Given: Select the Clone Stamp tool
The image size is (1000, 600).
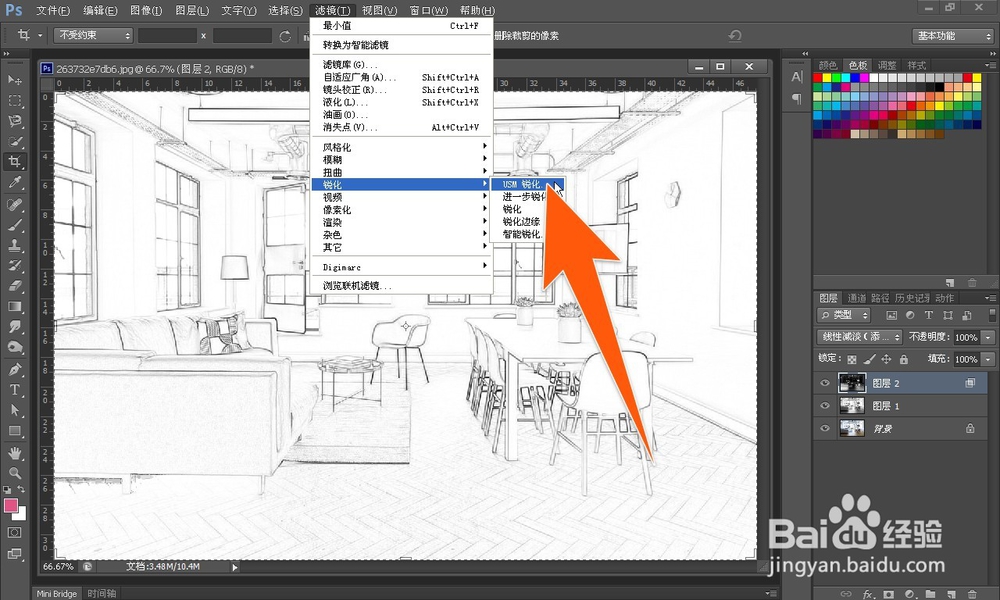Looking at the screenshot, I should 15,245.
